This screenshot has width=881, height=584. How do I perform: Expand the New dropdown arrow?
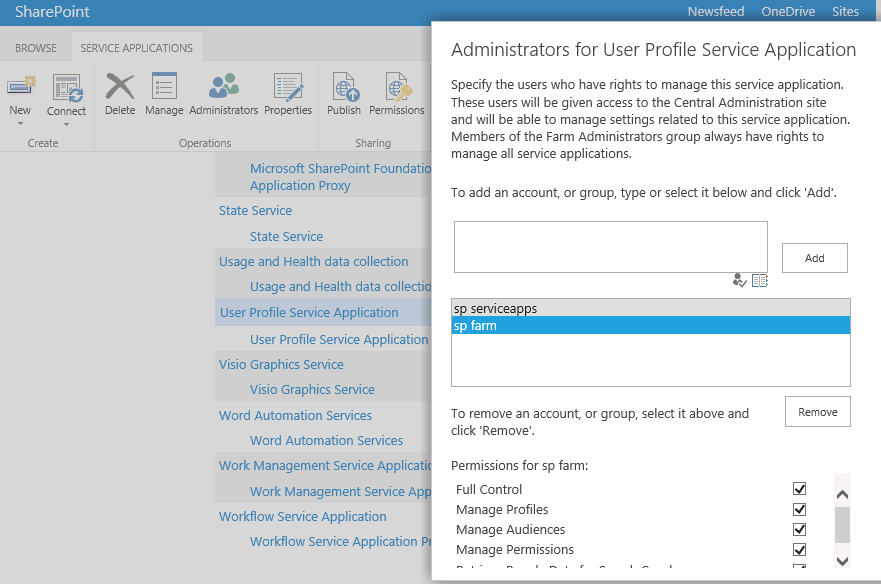click(20, 124)
